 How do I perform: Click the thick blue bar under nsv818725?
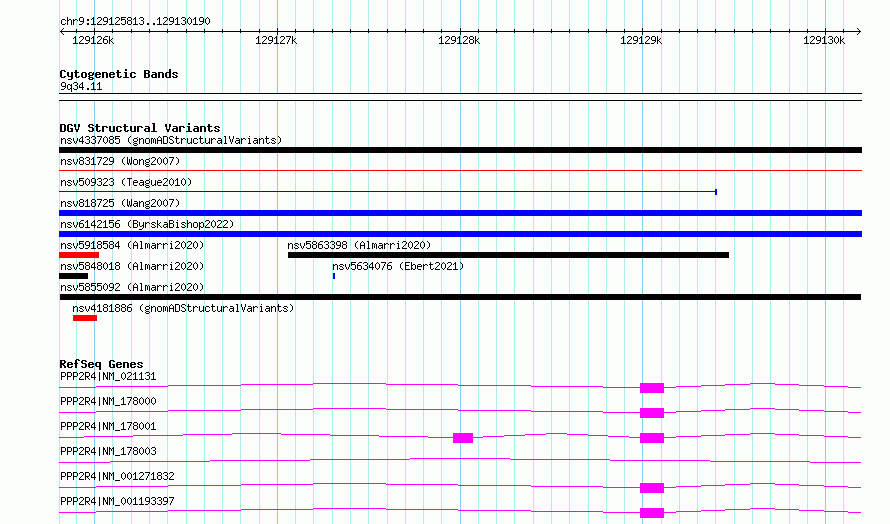(x=460, y=213)
